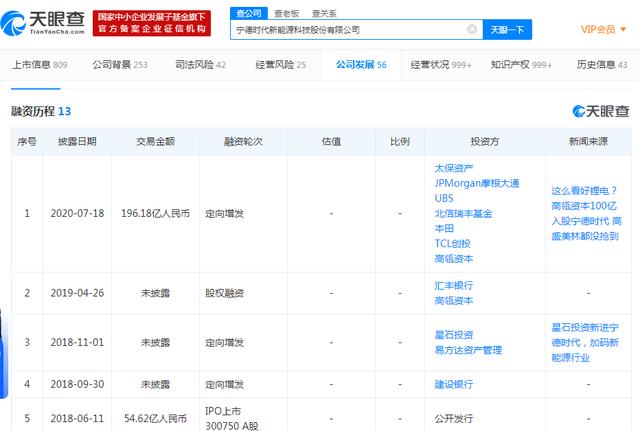Select the date cell 2018-11-01
This screenshot has width=640, height=431.
77,342
